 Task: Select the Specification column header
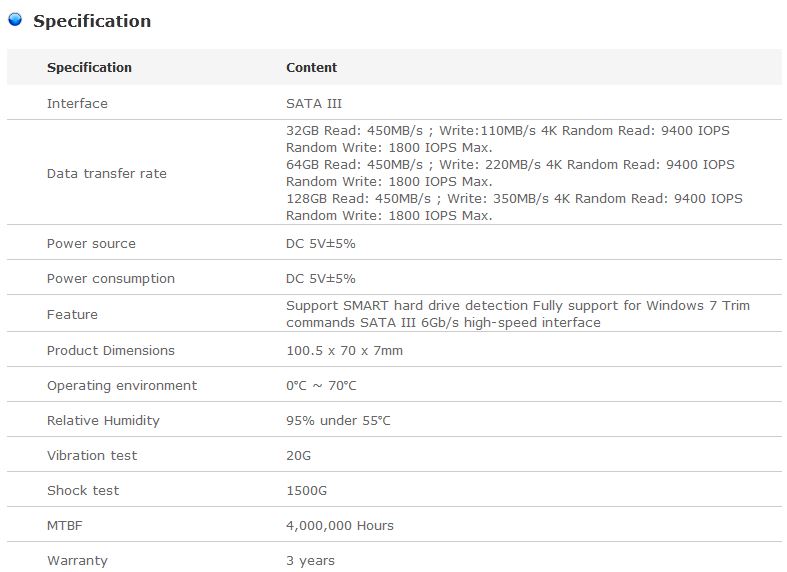pos(89,68)
